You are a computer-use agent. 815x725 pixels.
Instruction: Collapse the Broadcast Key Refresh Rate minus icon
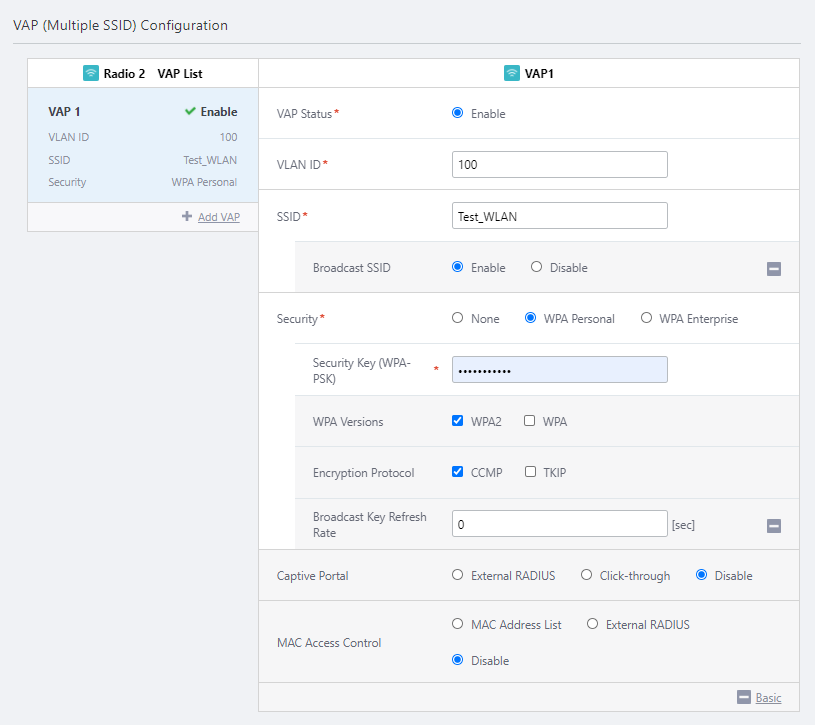(x=773, y=526)
